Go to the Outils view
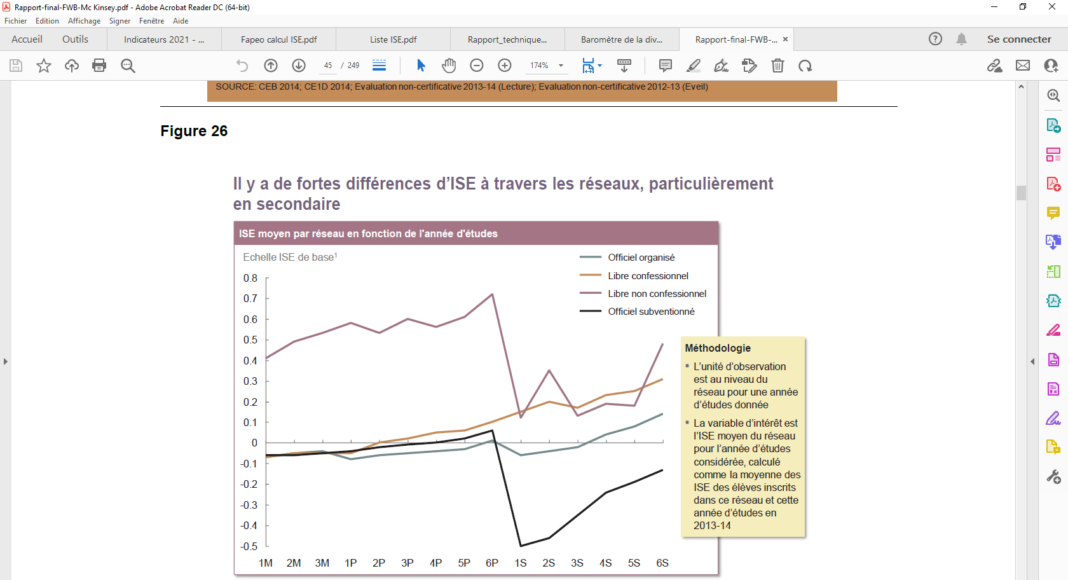This screenshot has width=1068, height=580. pos(75,39)
